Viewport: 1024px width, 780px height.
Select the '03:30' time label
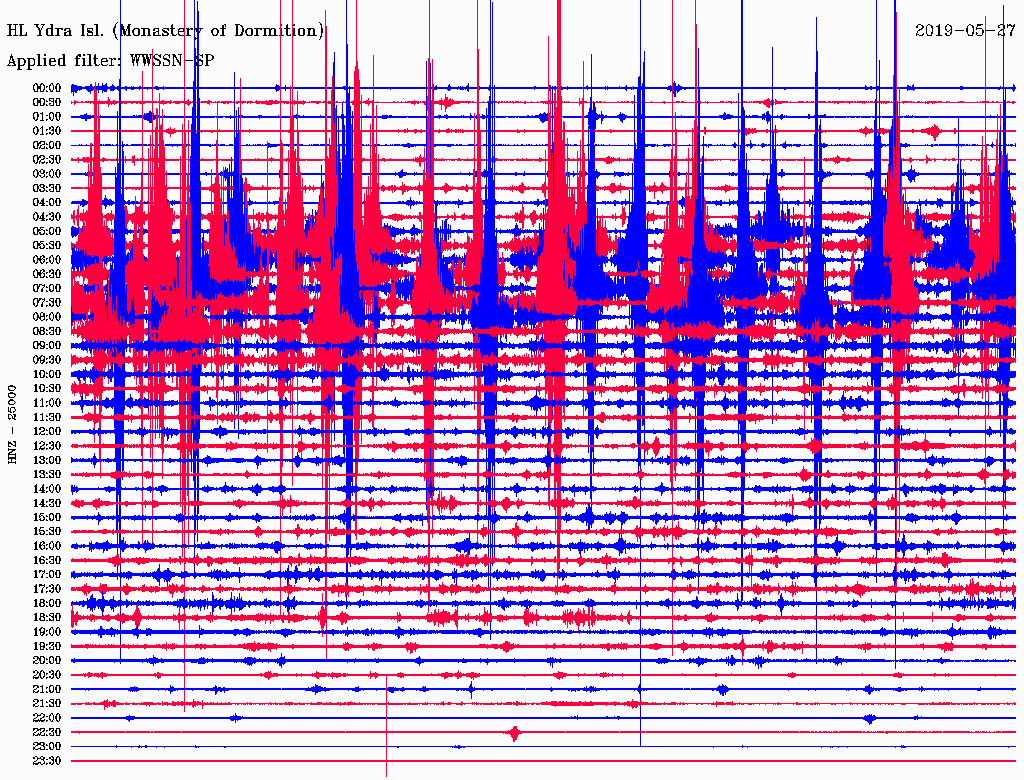coord(47,188)
